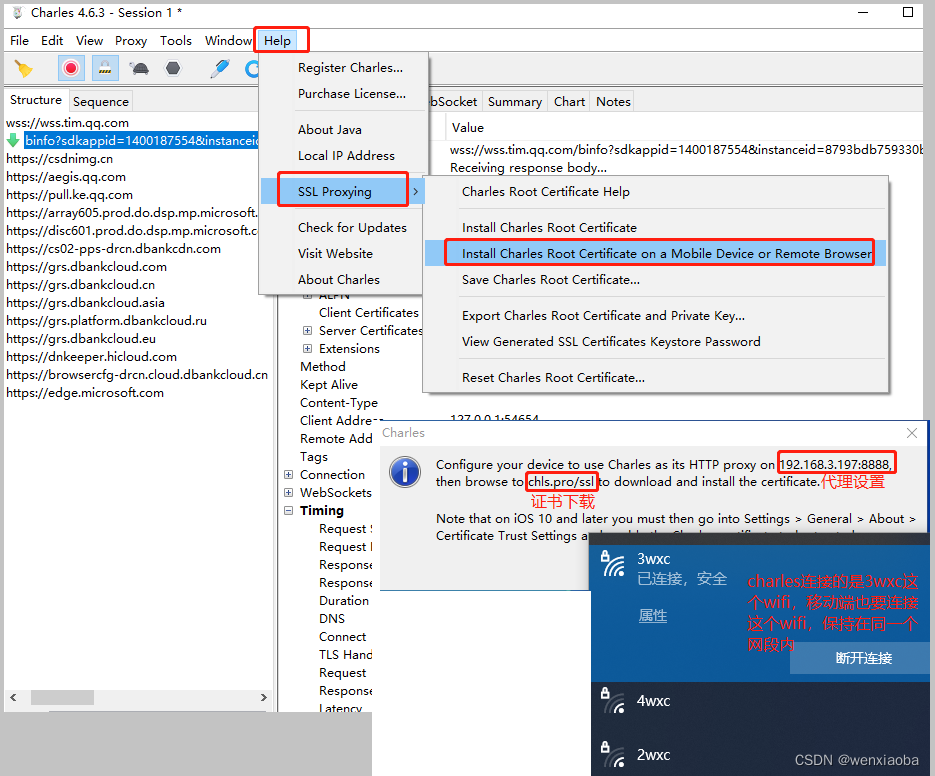
Task: Open the View menu
Action: tap(89, 41)
